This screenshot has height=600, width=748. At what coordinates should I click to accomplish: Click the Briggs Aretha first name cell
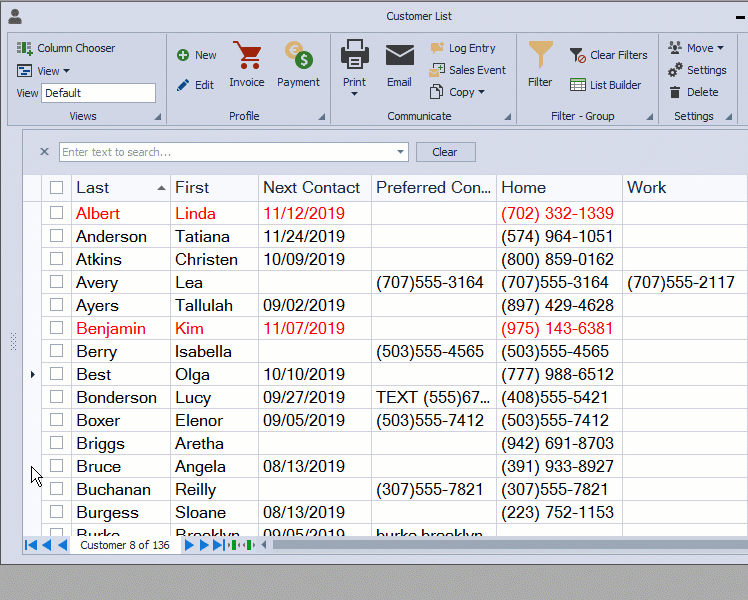coord(214,443)
